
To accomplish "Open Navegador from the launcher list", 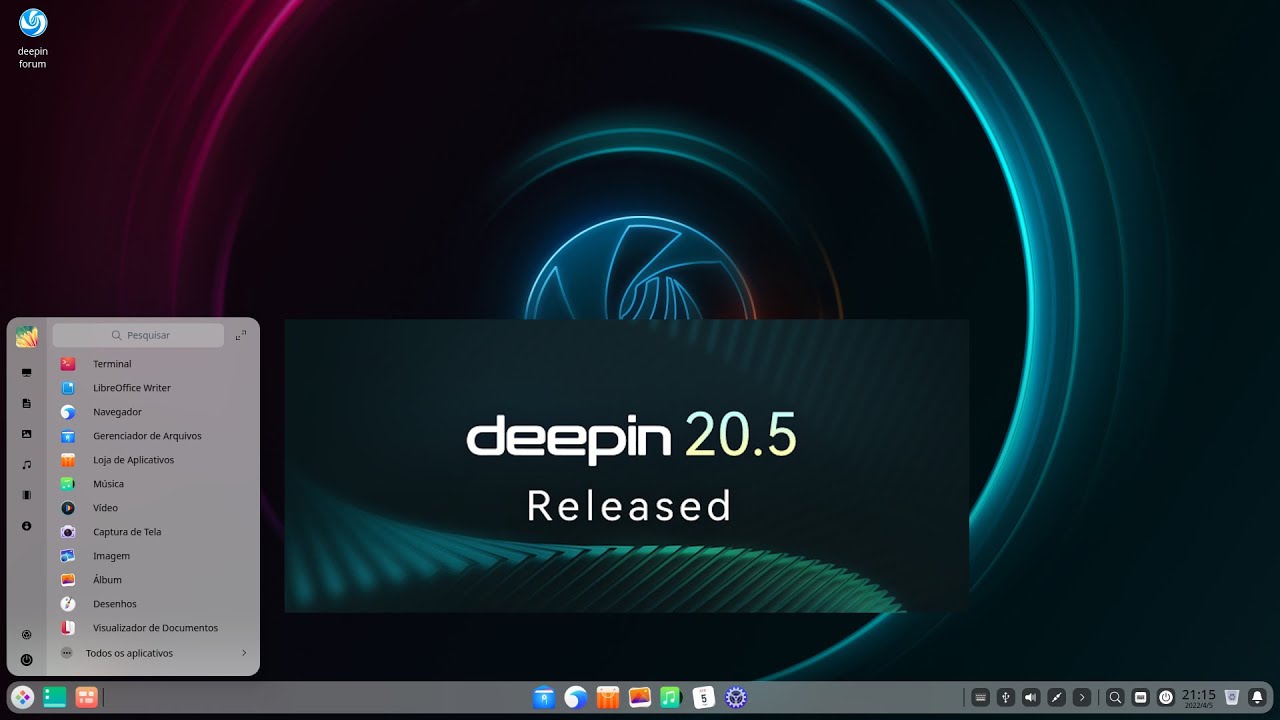I will 153,412.
